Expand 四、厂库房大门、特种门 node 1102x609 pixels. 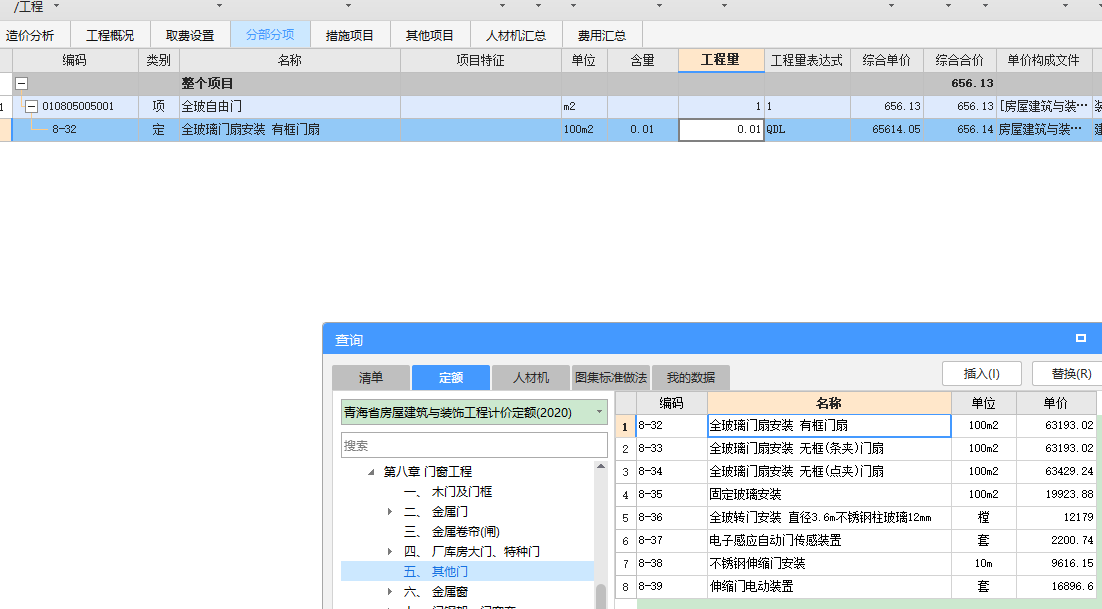point(390,552)
